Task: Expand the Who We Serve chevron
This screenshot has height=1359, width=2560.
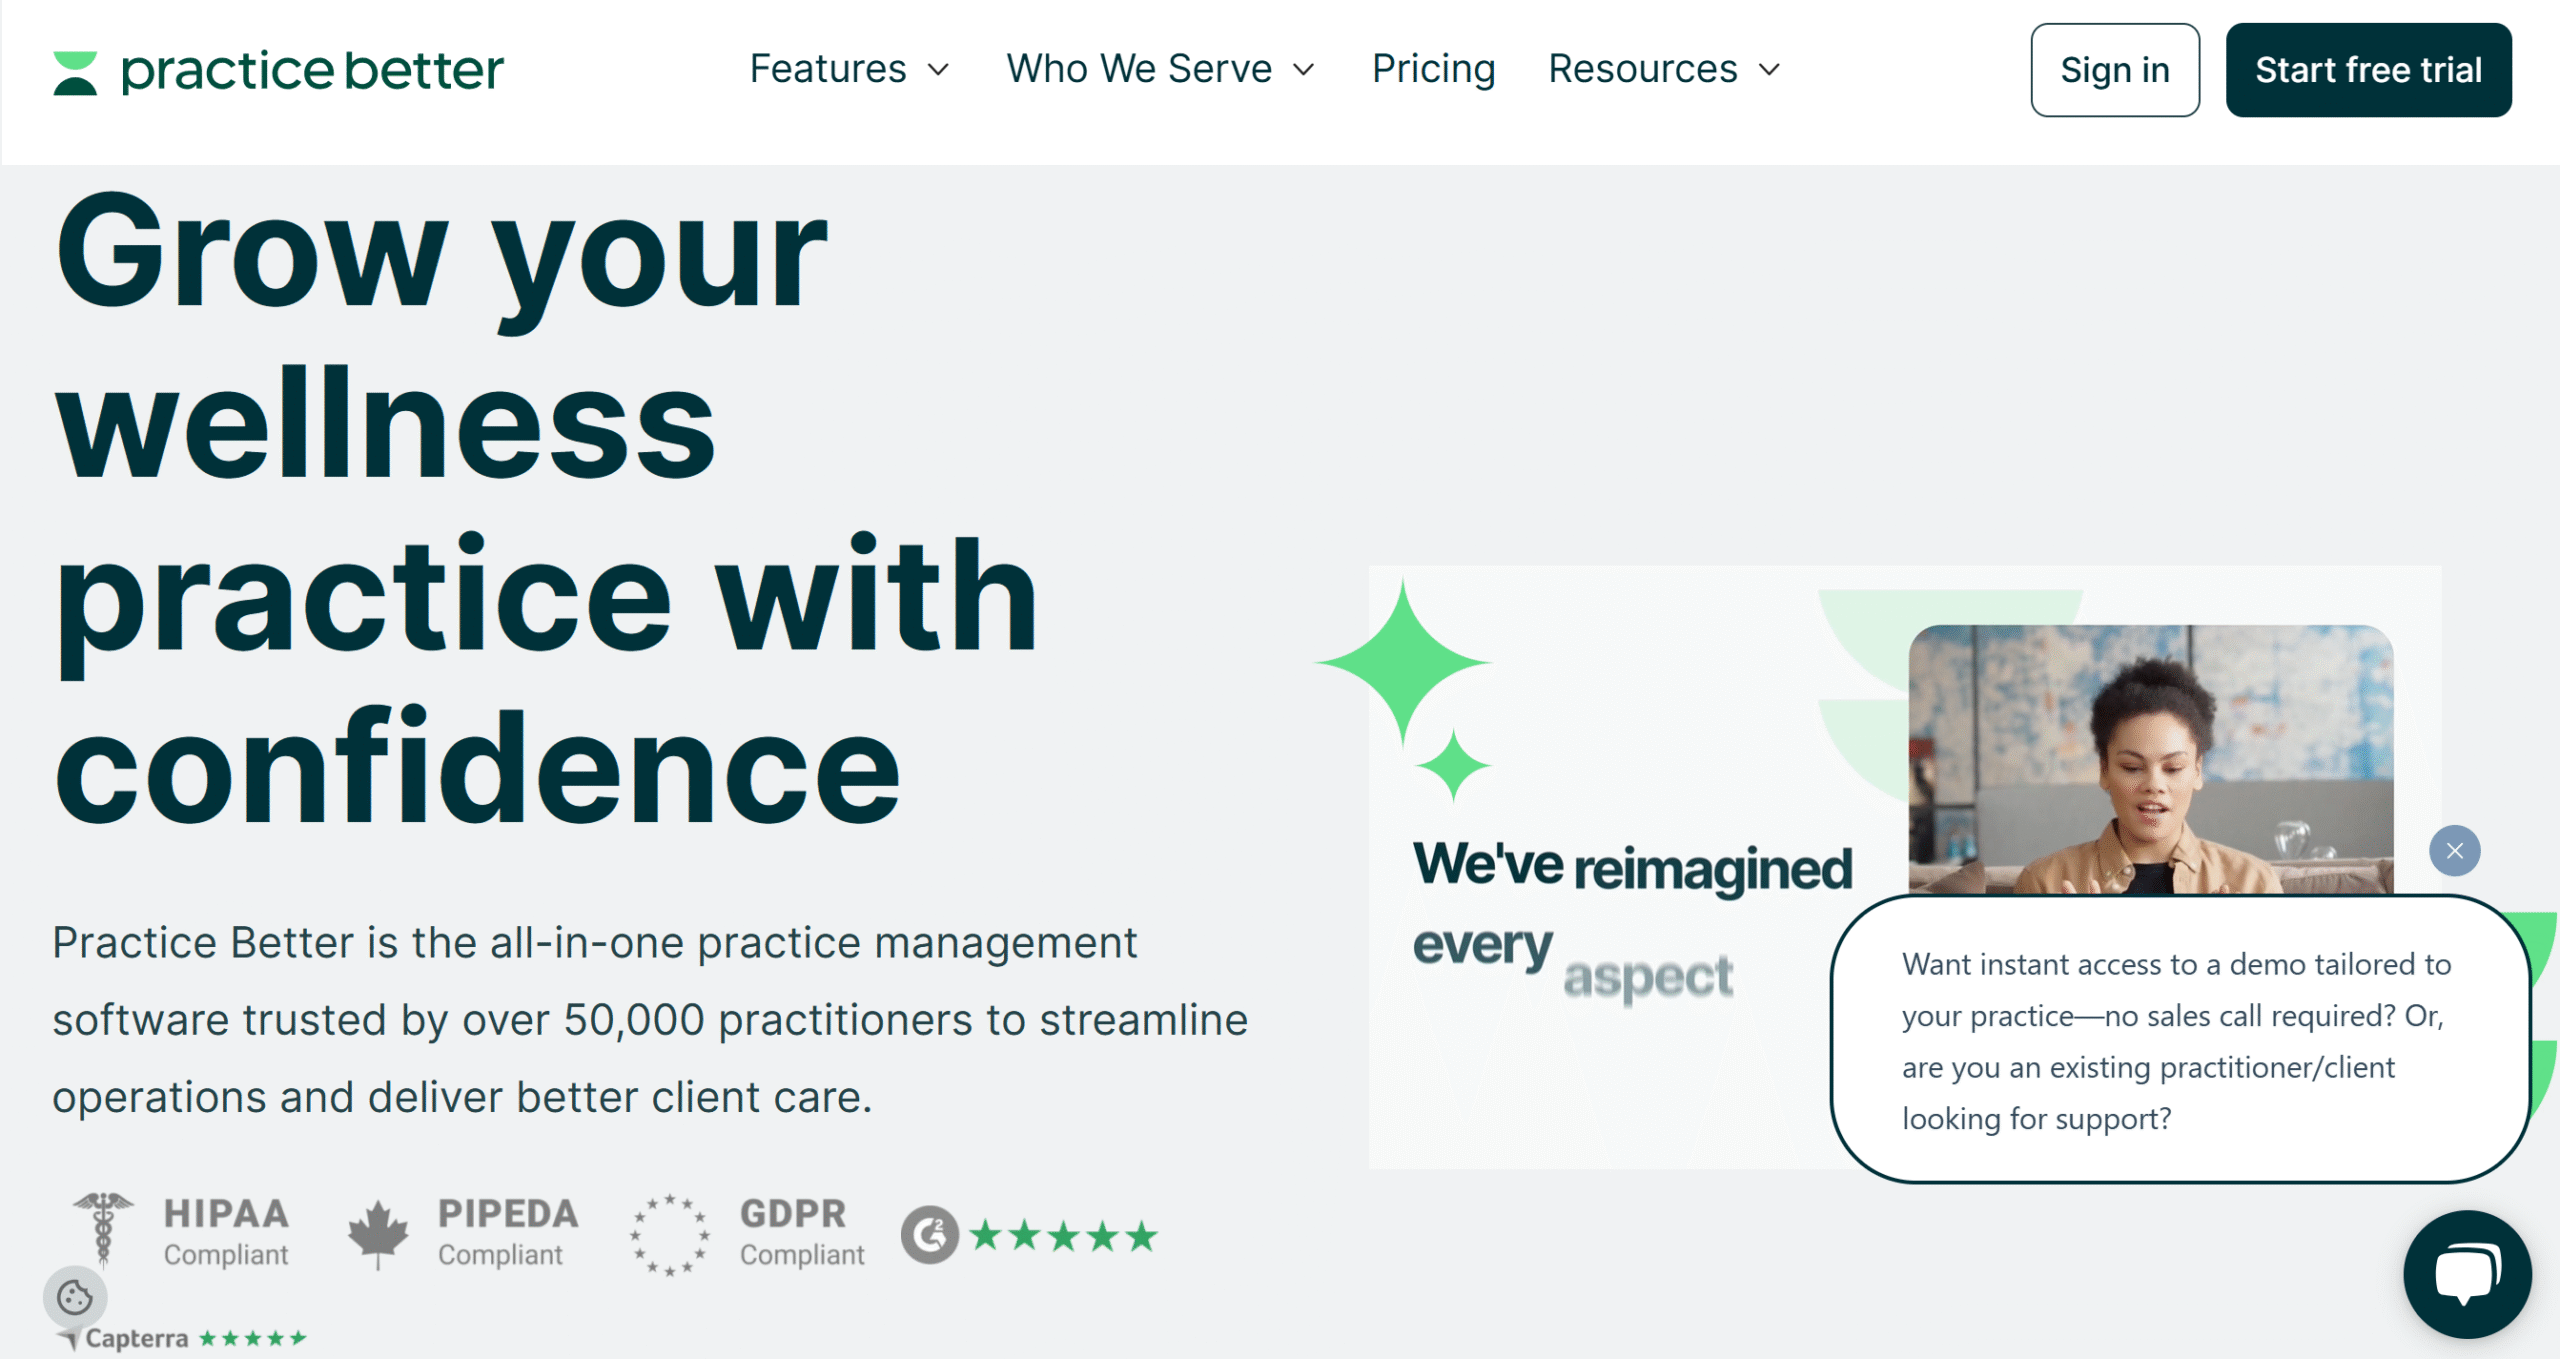Action: point(1304,70)
